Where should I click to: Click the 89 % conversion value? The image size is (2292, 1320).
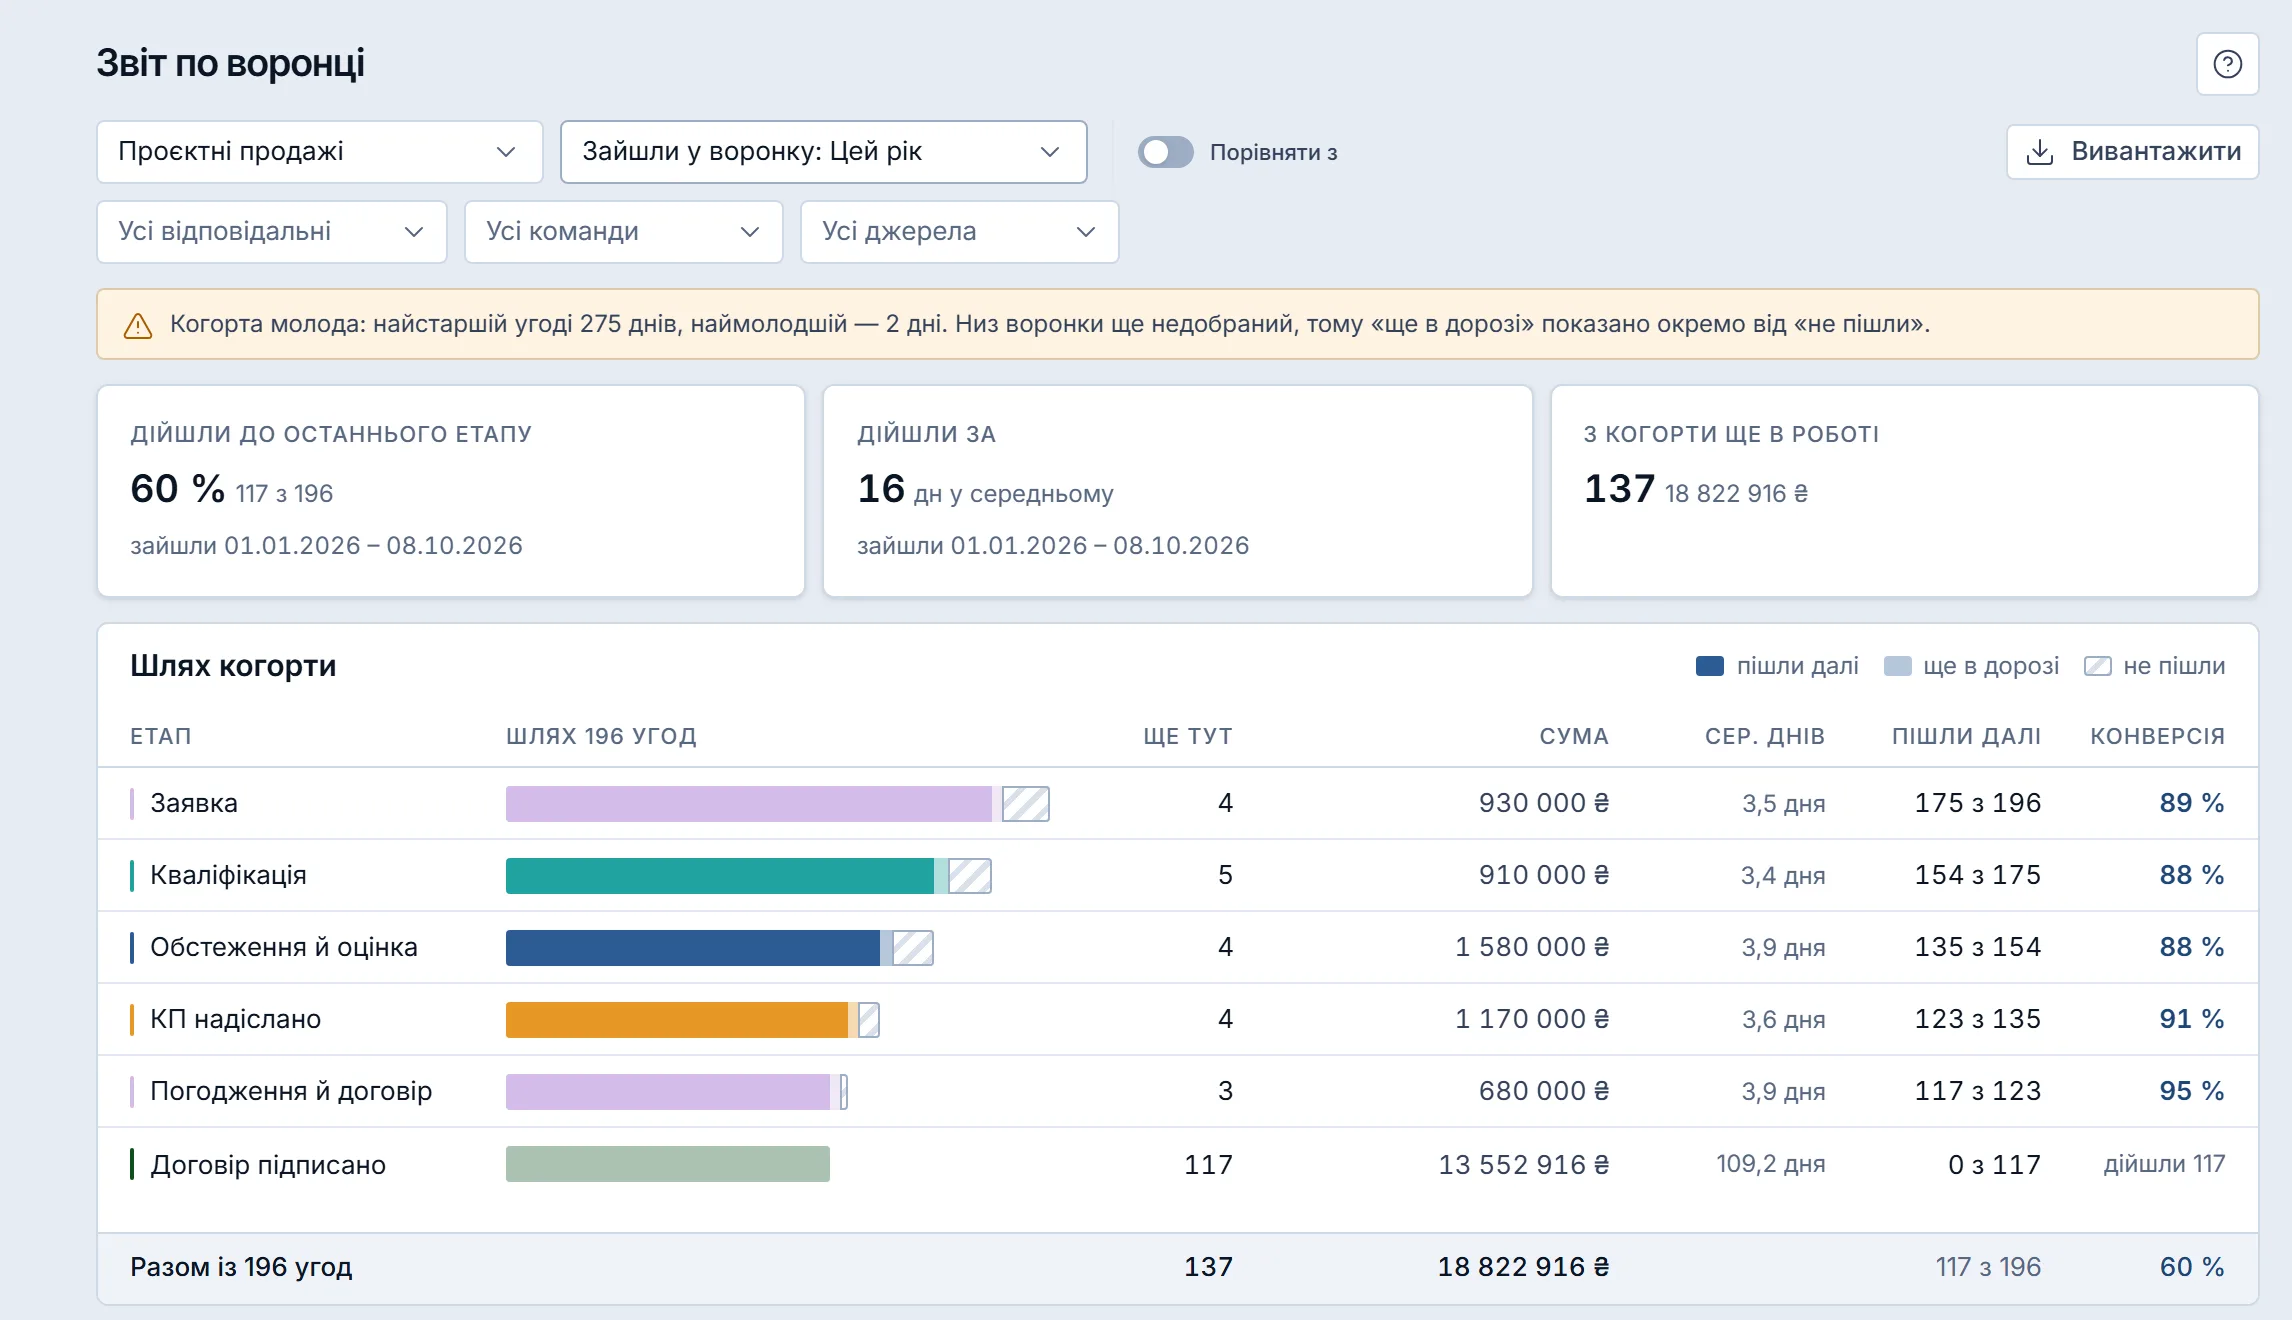(x=2192, y=803)
